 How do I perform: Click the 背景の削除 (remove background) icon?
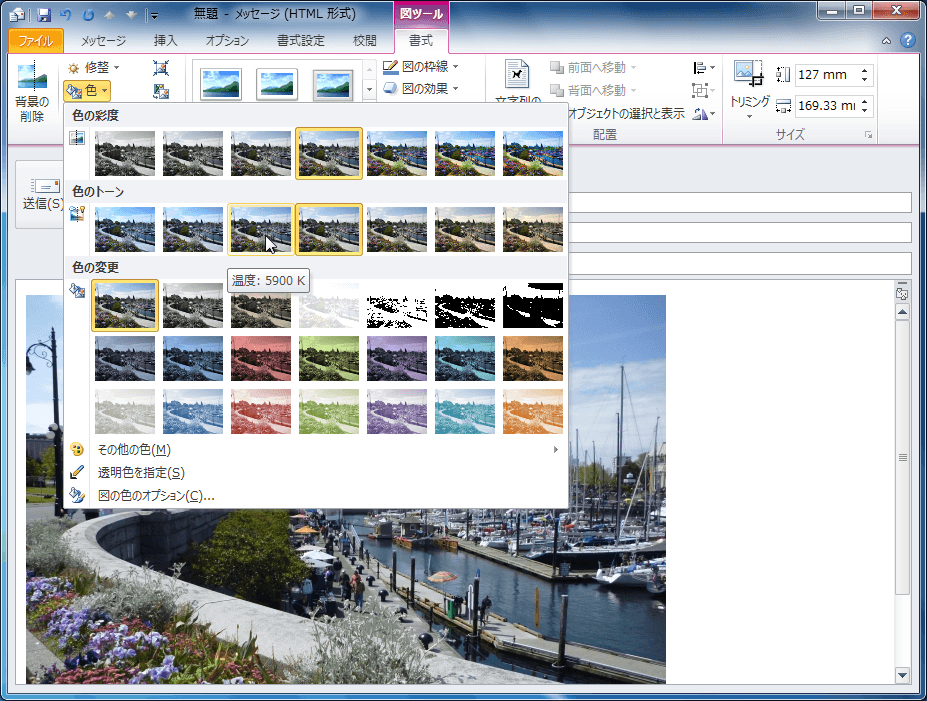[31, 80]
